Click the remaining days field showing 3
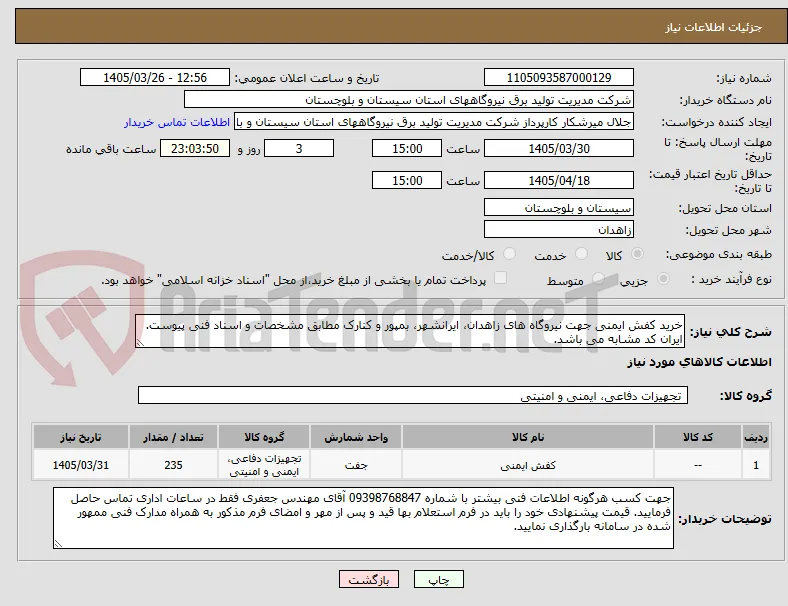The width and height of the screenshot is (788, 606). coord(299,148)
